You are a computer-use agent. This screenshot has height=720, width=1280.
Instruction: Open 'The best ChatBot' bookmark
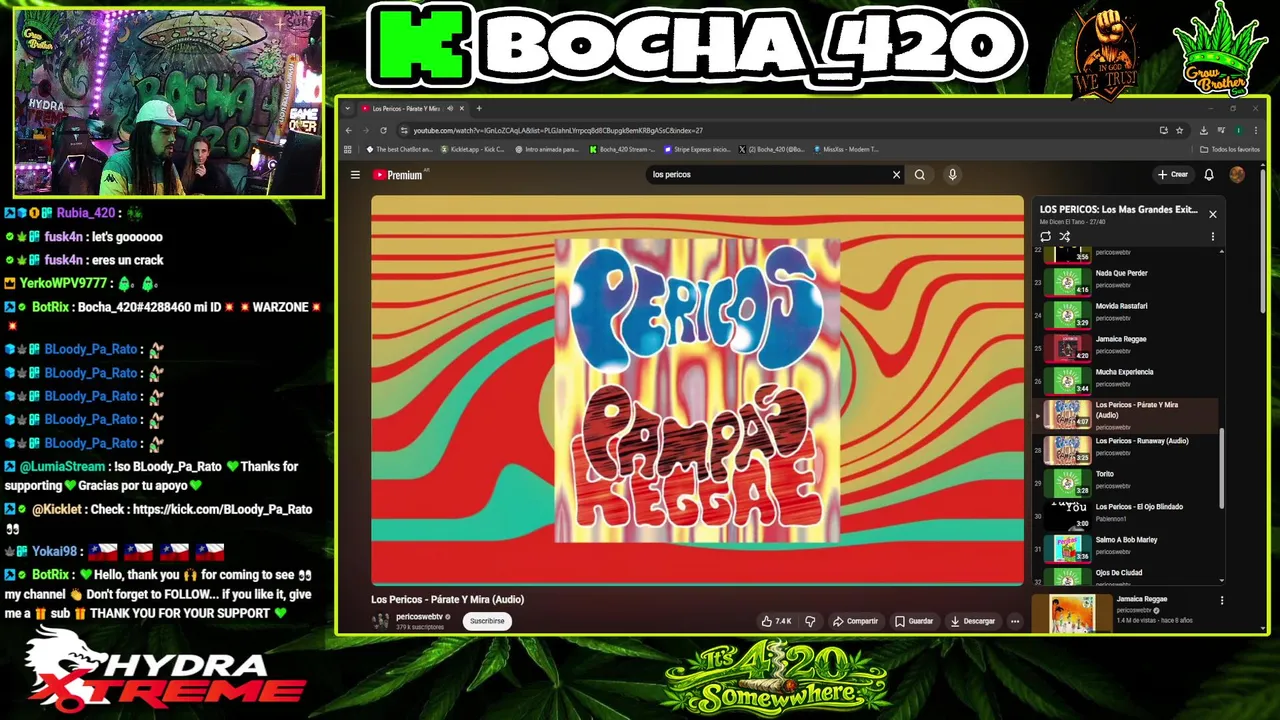coord(399,149)
